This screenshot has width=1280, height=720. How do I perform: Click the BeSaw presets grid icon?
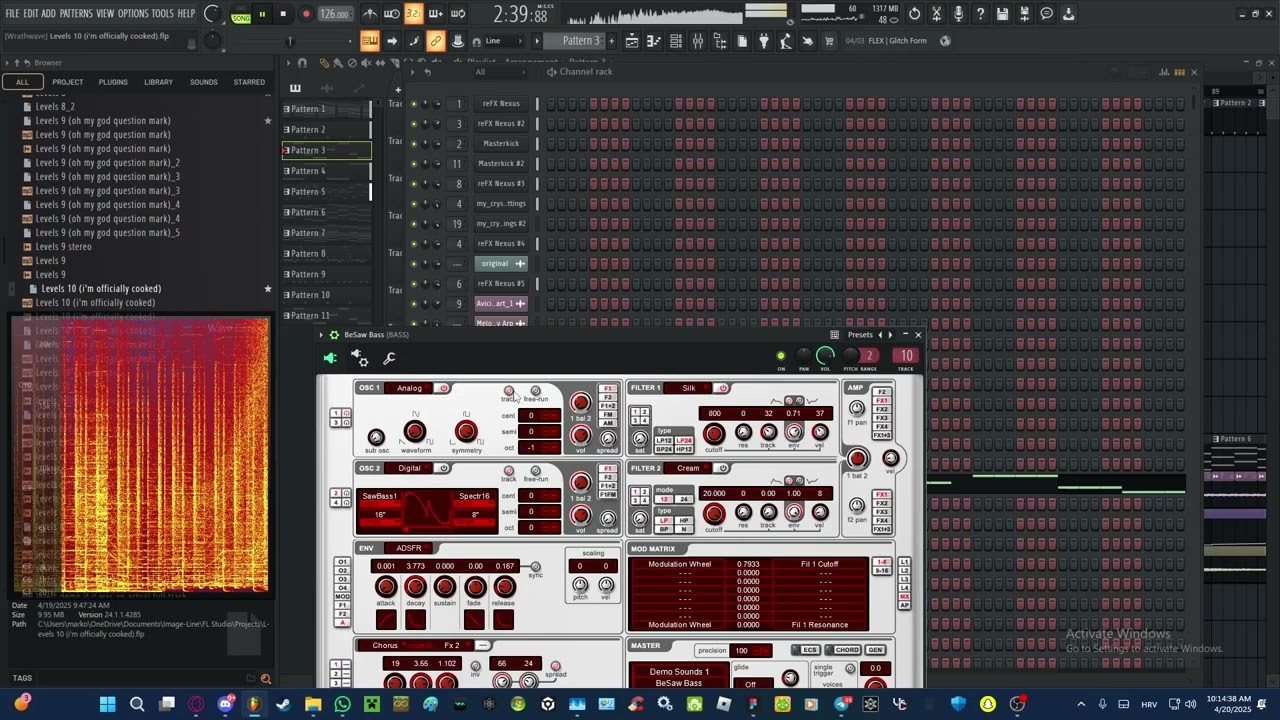pyautogui.click(x=835, y=335)
